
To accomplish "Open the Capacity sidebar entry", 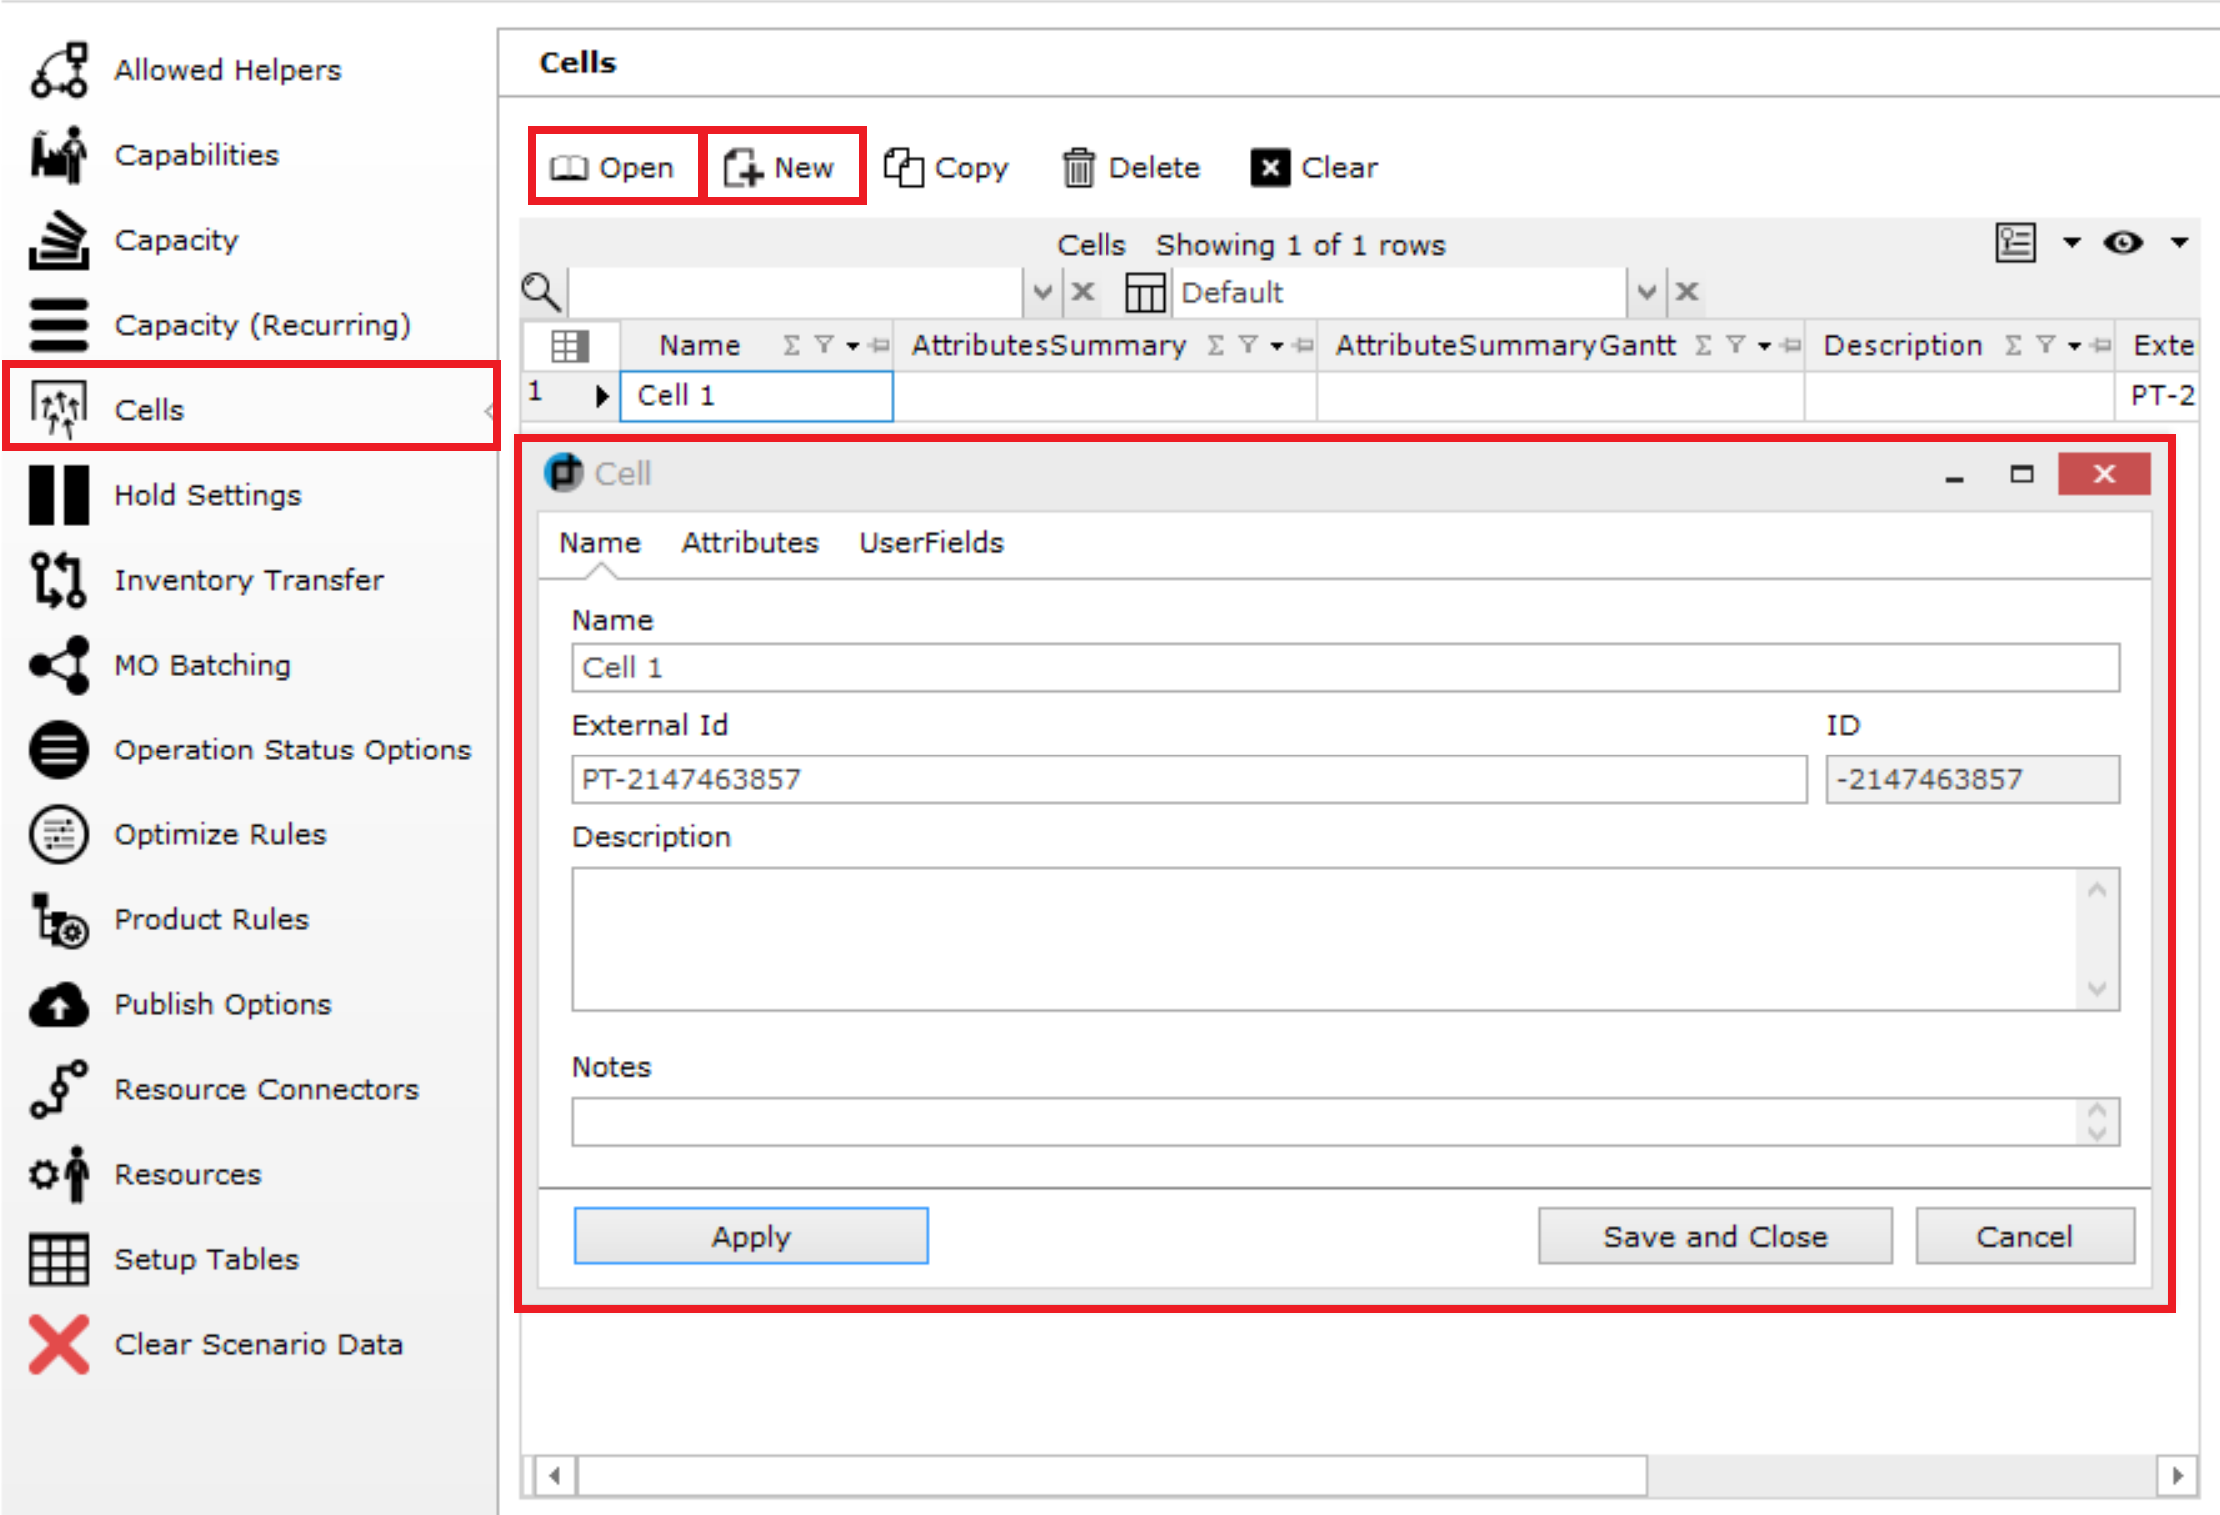I will pos(177,240).
